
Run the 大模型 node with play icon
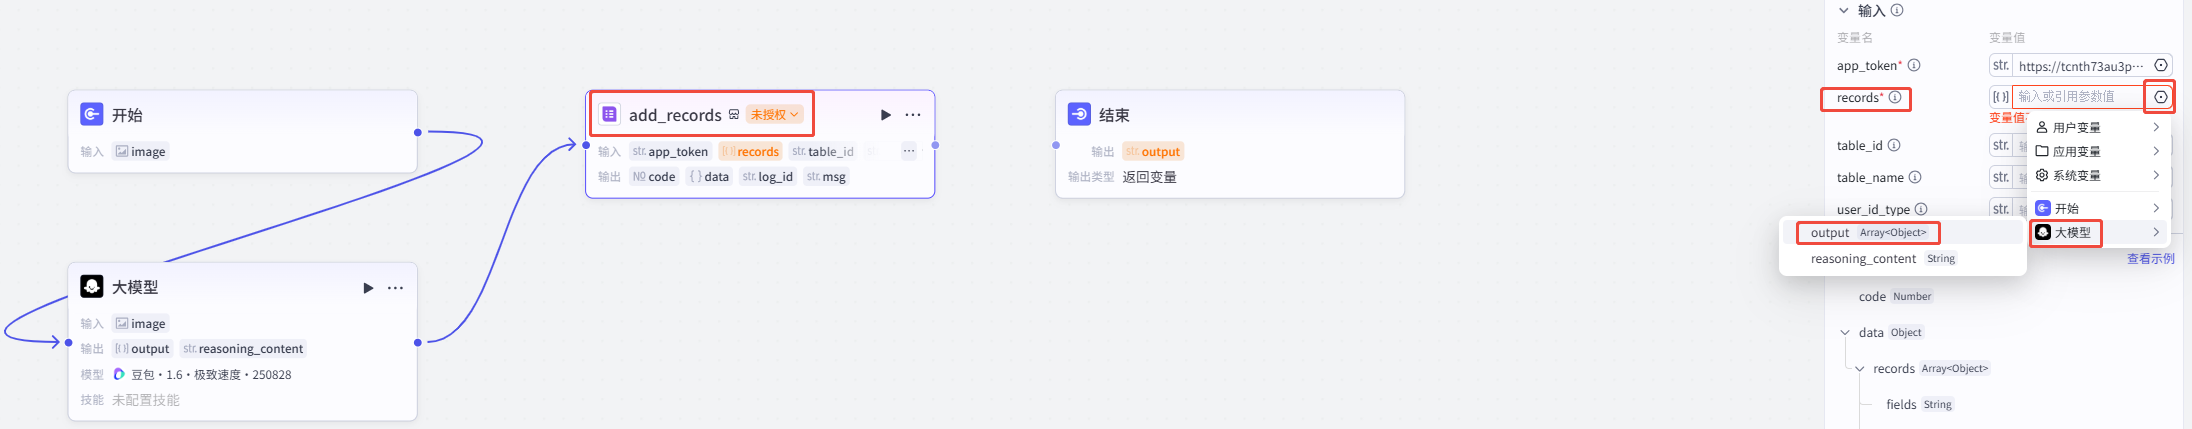[x=368, y=288]
